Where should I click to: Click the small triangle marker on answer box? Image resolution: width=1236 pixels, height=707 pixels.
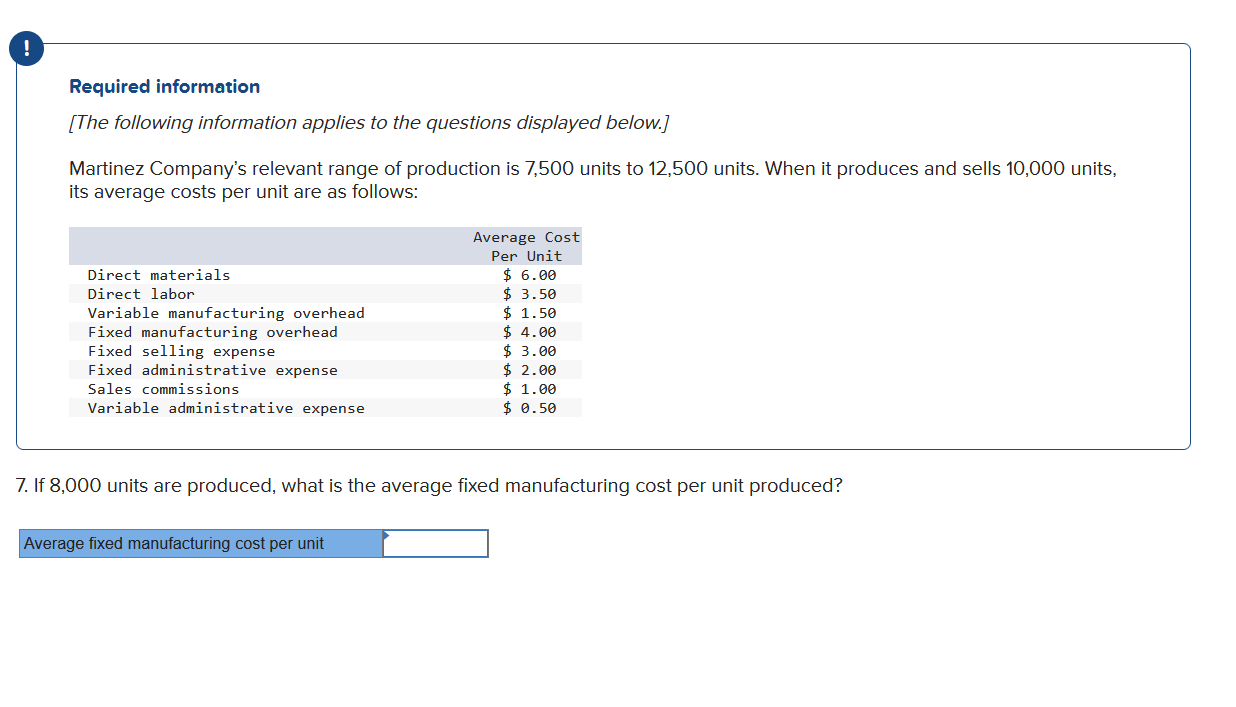386,534
